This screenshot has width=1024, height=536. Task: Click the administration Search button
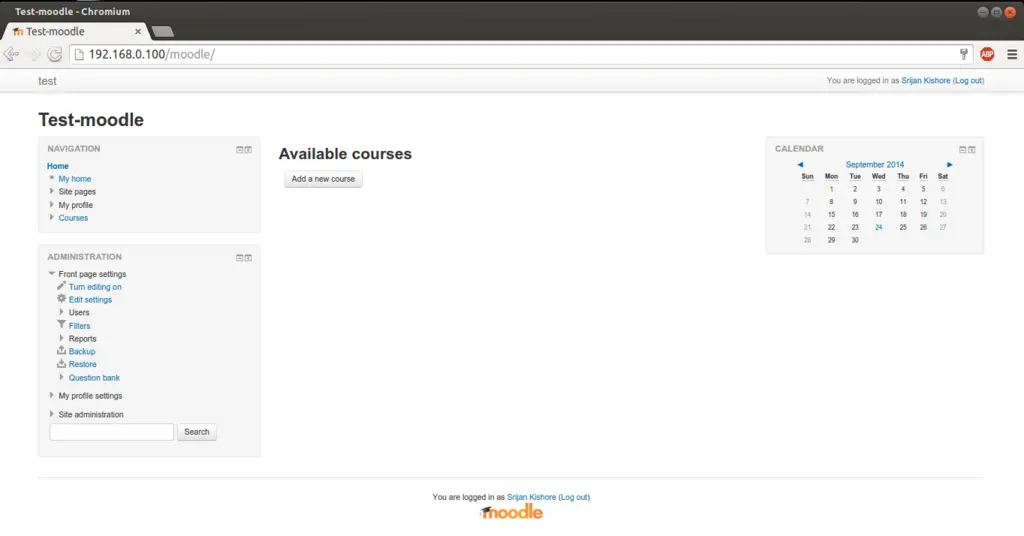point(197,432)
